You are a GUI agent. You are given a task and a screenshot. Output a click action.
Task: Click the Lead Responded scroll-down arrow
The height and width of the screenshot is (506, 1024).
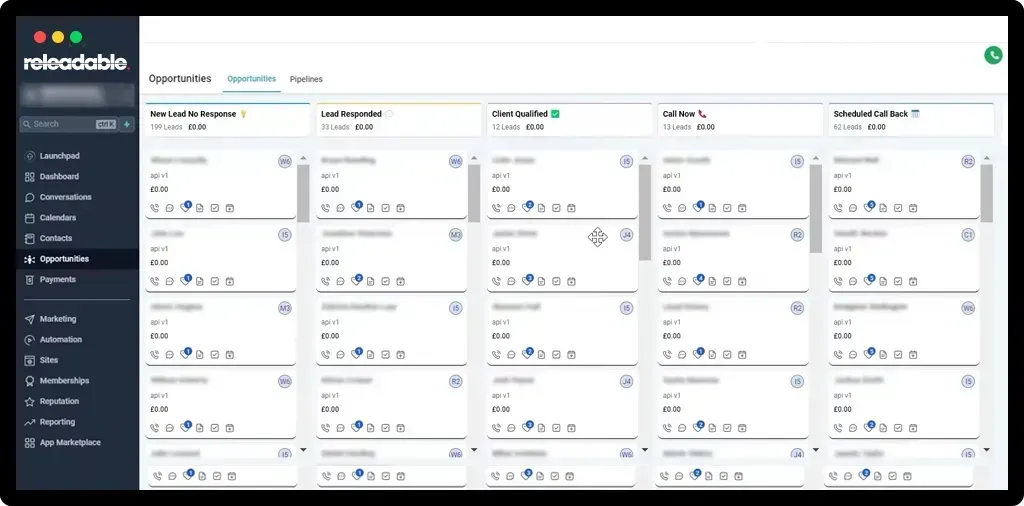(x=474, y=450)
